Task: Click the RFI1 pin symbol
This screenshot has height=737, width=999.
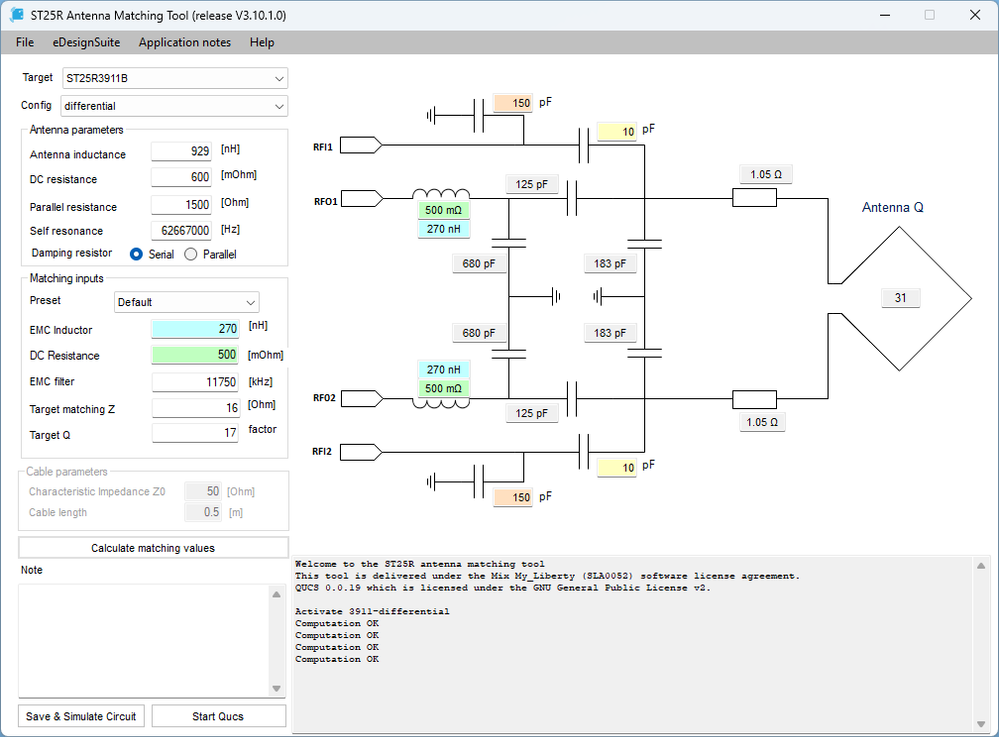Action: coord(361,146)
